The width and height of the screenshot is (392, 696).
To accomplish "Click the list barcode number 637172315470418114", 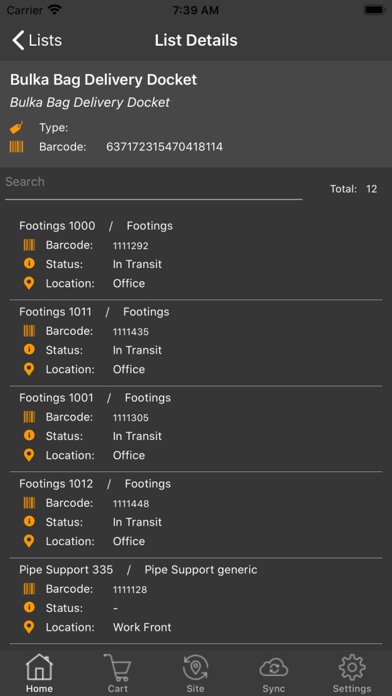I will [164, 147].
